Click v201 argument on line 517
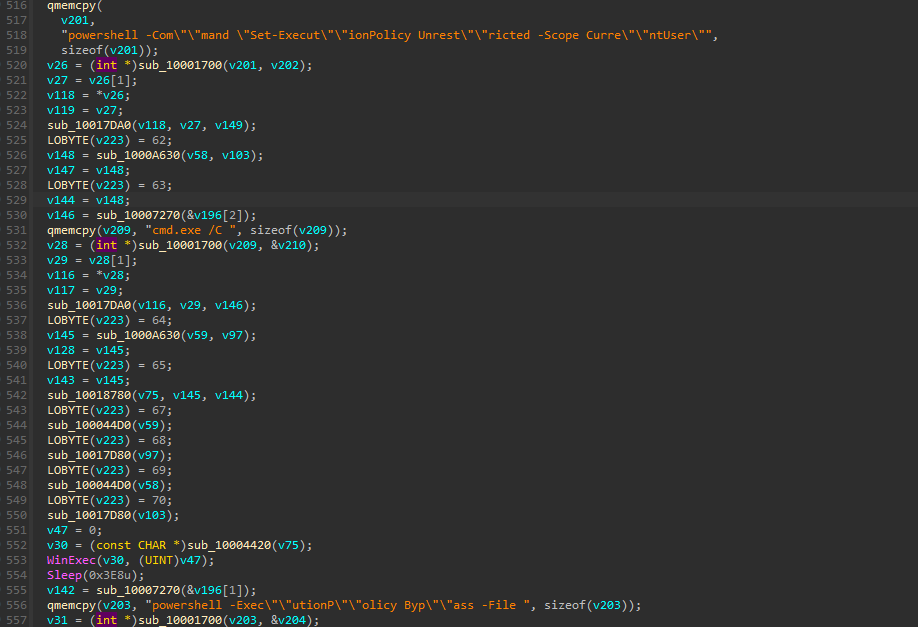This screenshot has height=627, width=918. coord(75,20)
